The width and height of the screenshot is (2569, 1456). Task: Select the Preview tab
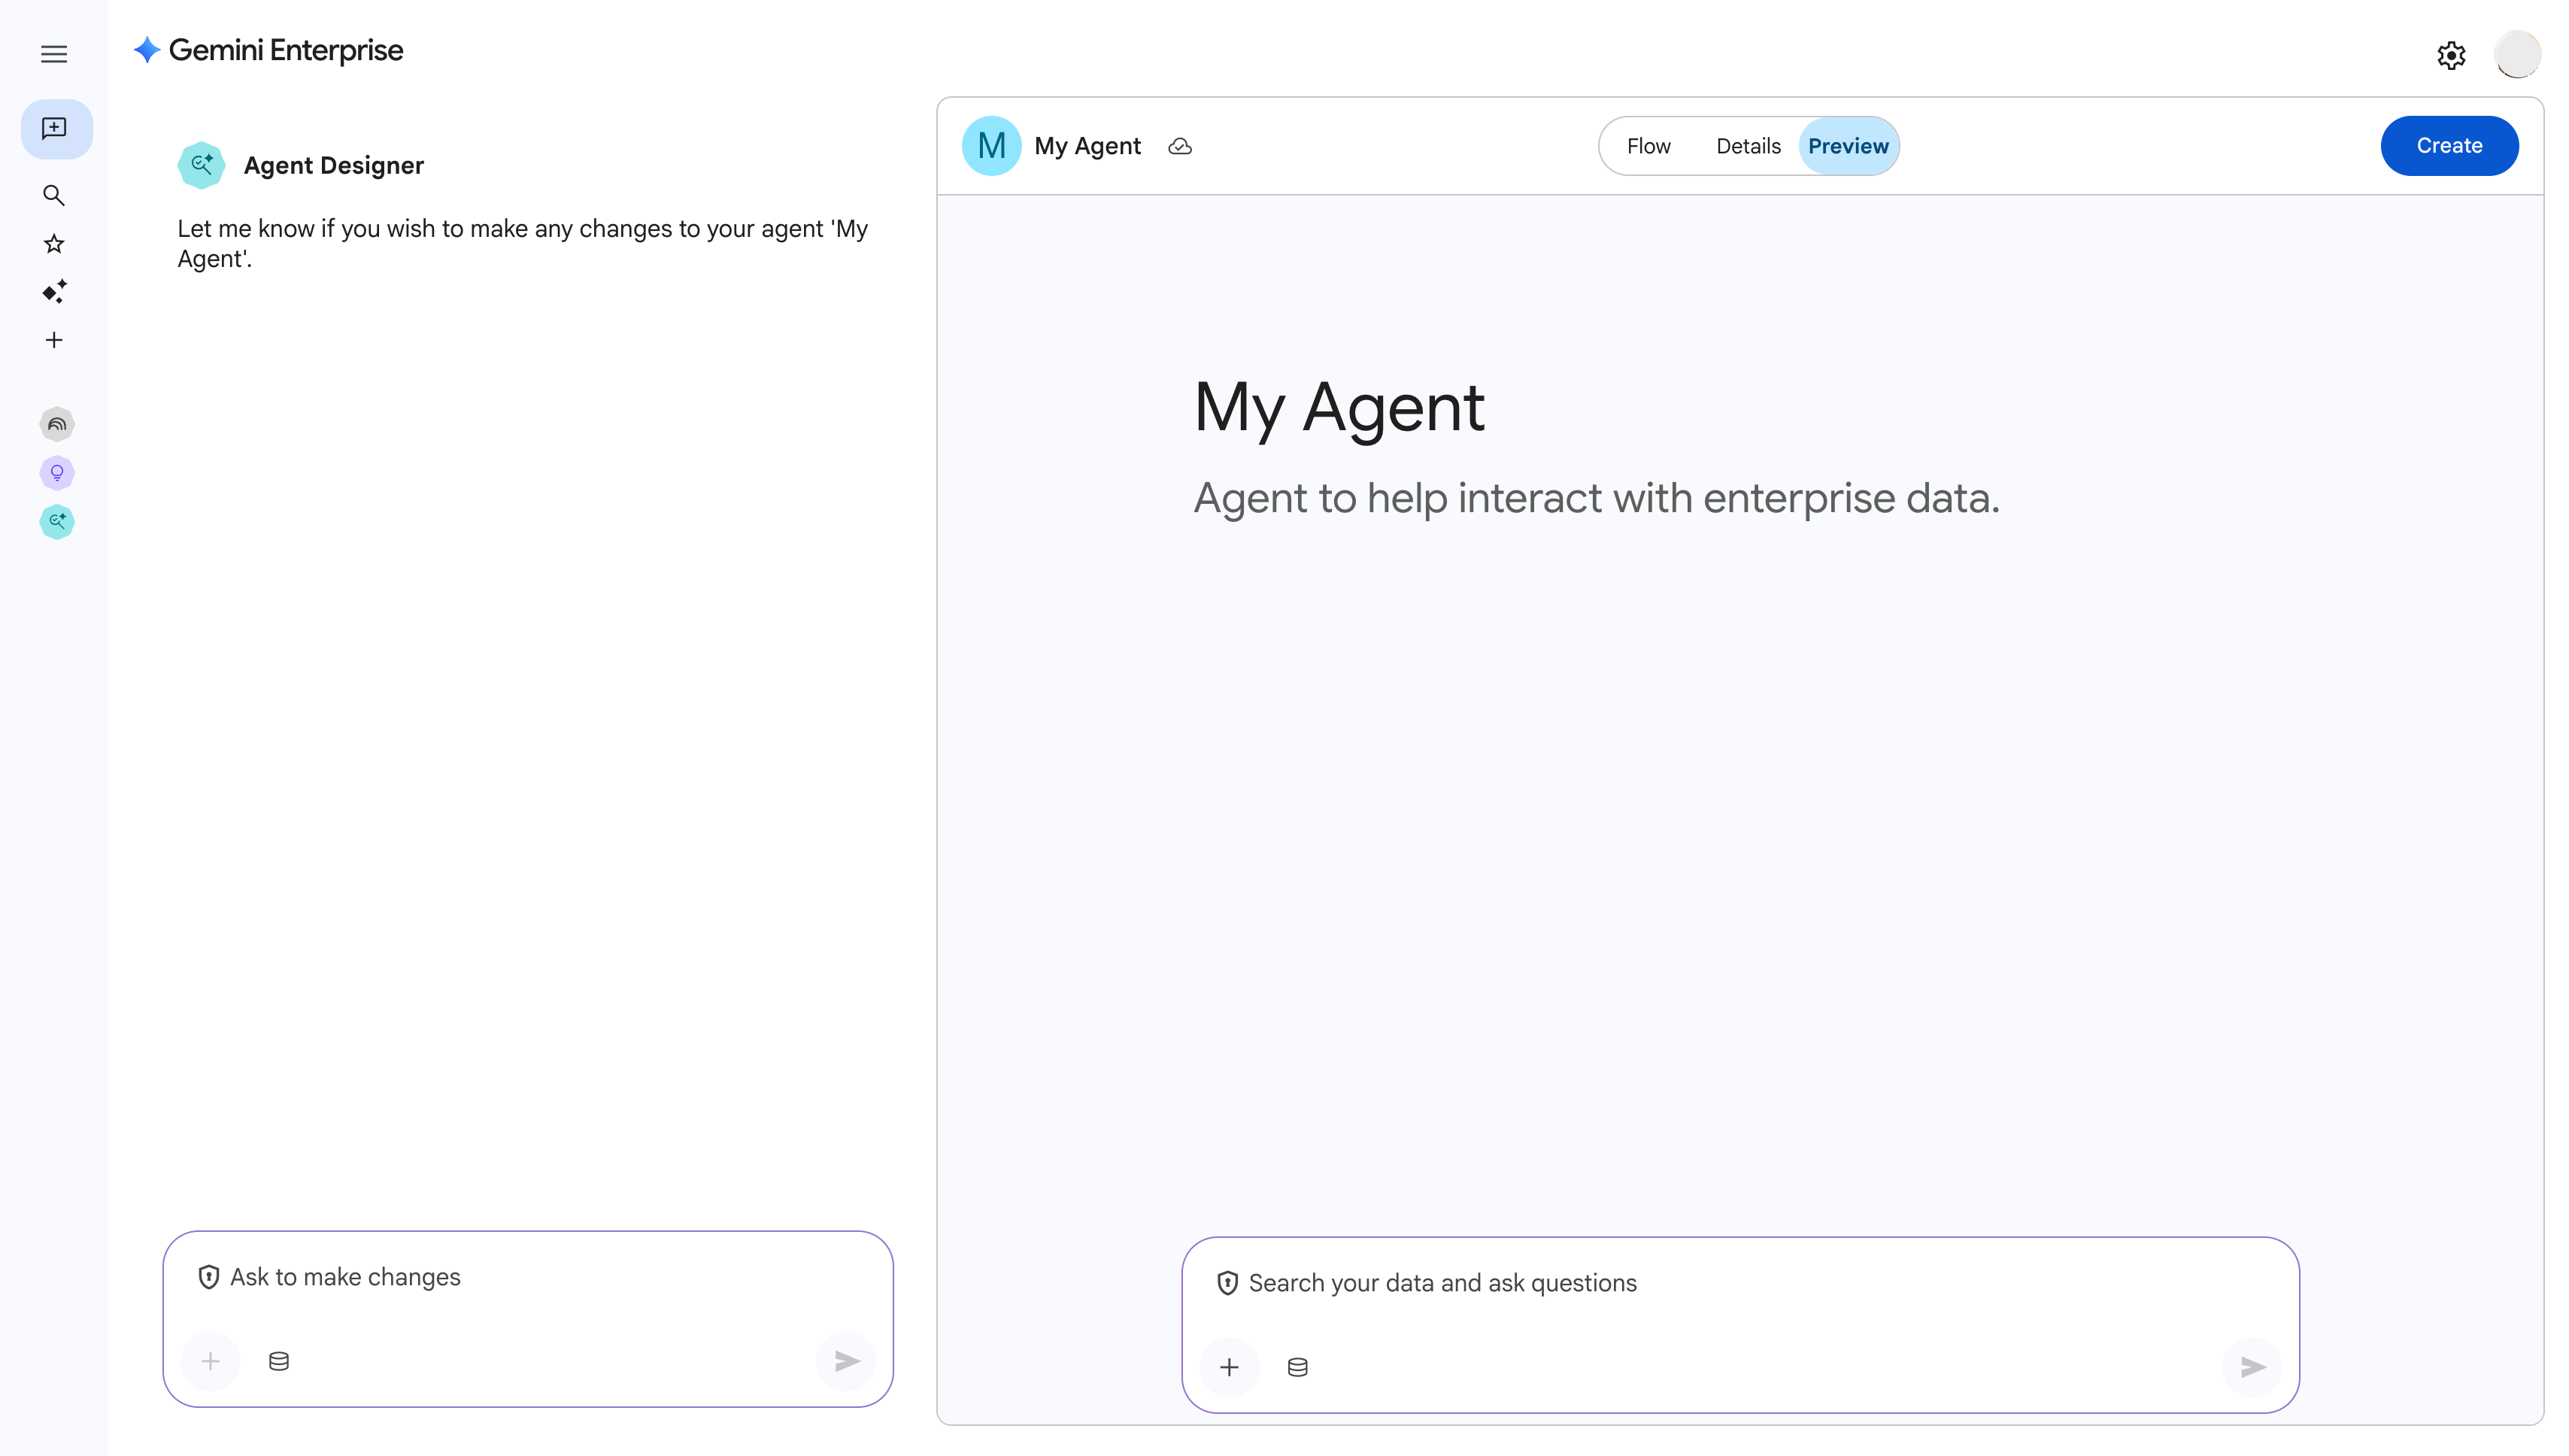coord(1847,145)
